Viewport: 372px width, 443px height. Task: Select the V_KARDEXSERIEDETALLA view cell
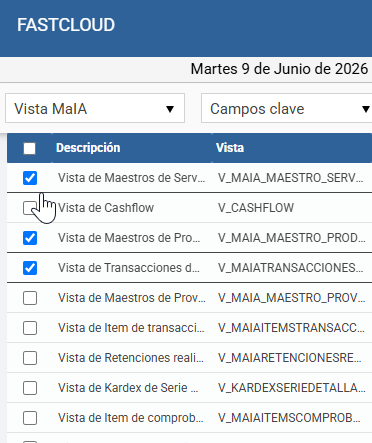pos(292,388)
